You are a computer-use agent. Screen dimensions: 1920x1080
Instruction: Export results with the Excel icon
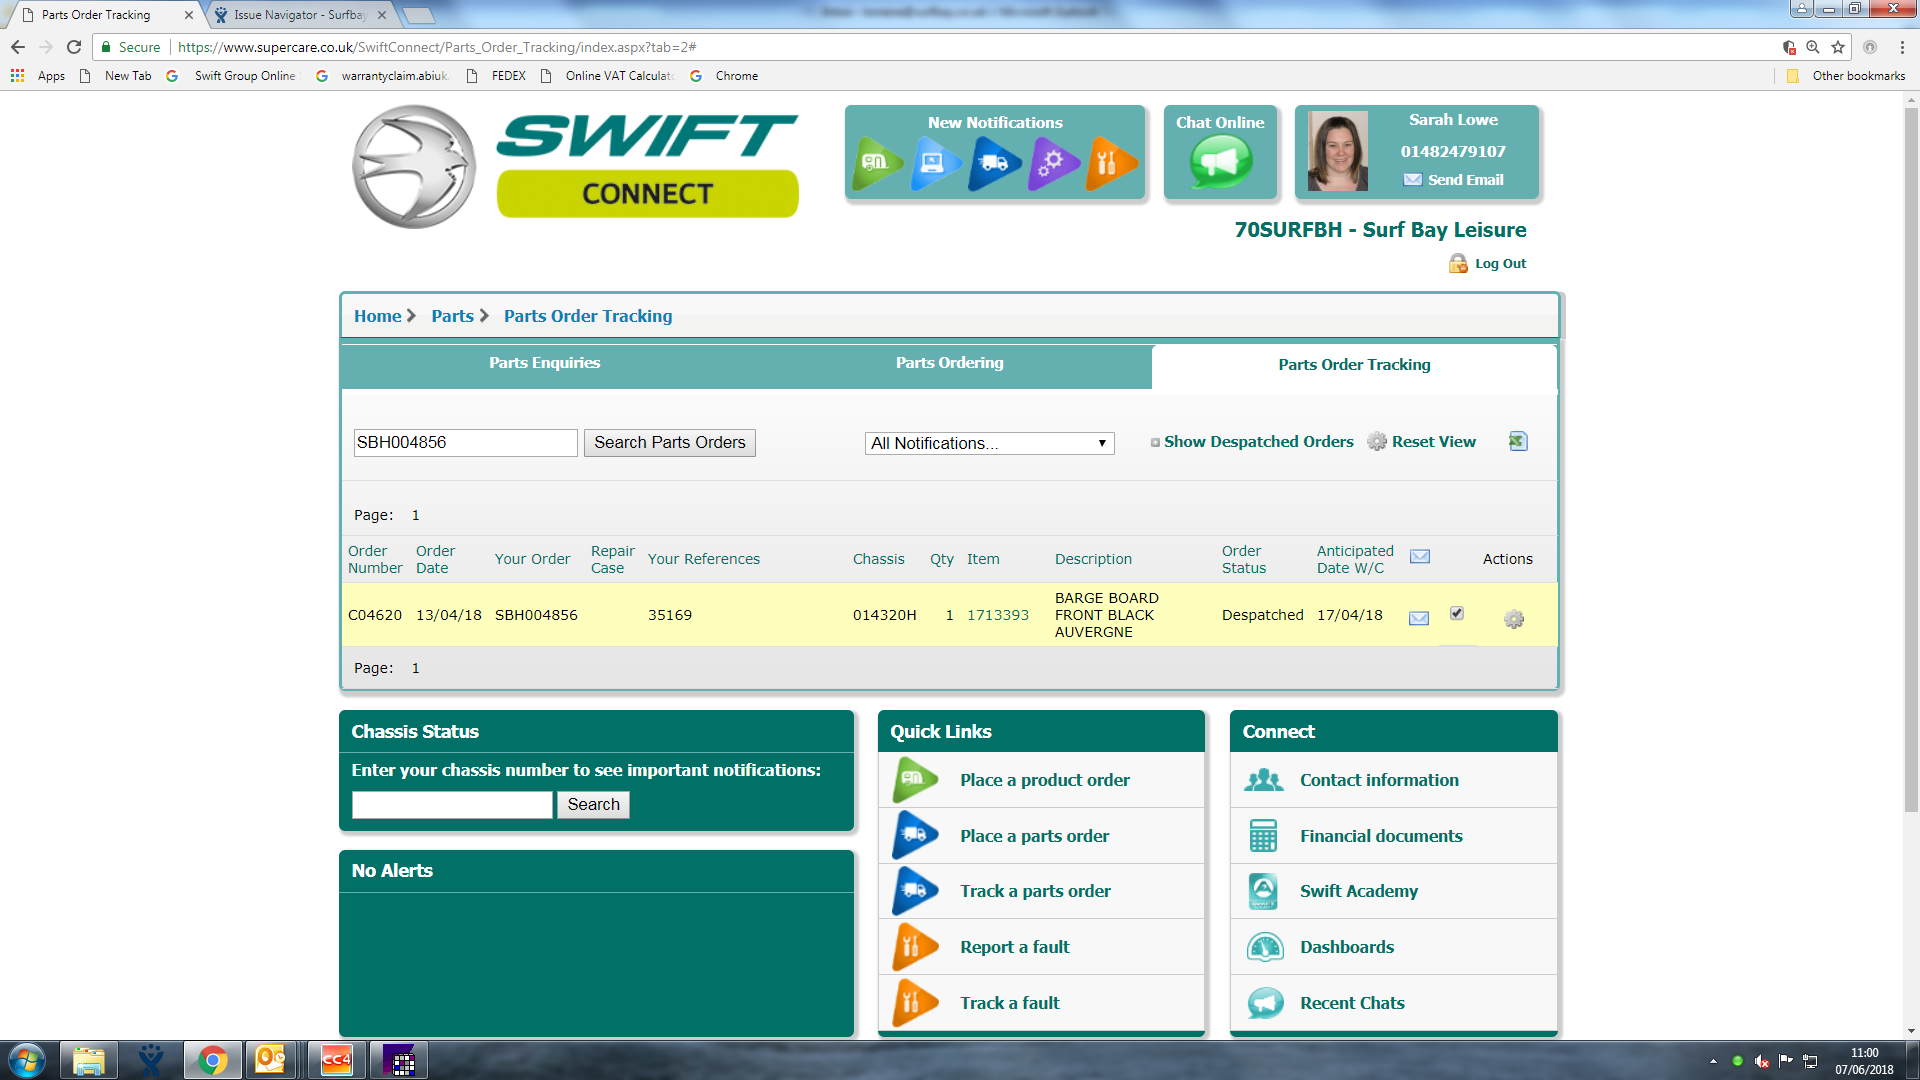coord(1517,442)
